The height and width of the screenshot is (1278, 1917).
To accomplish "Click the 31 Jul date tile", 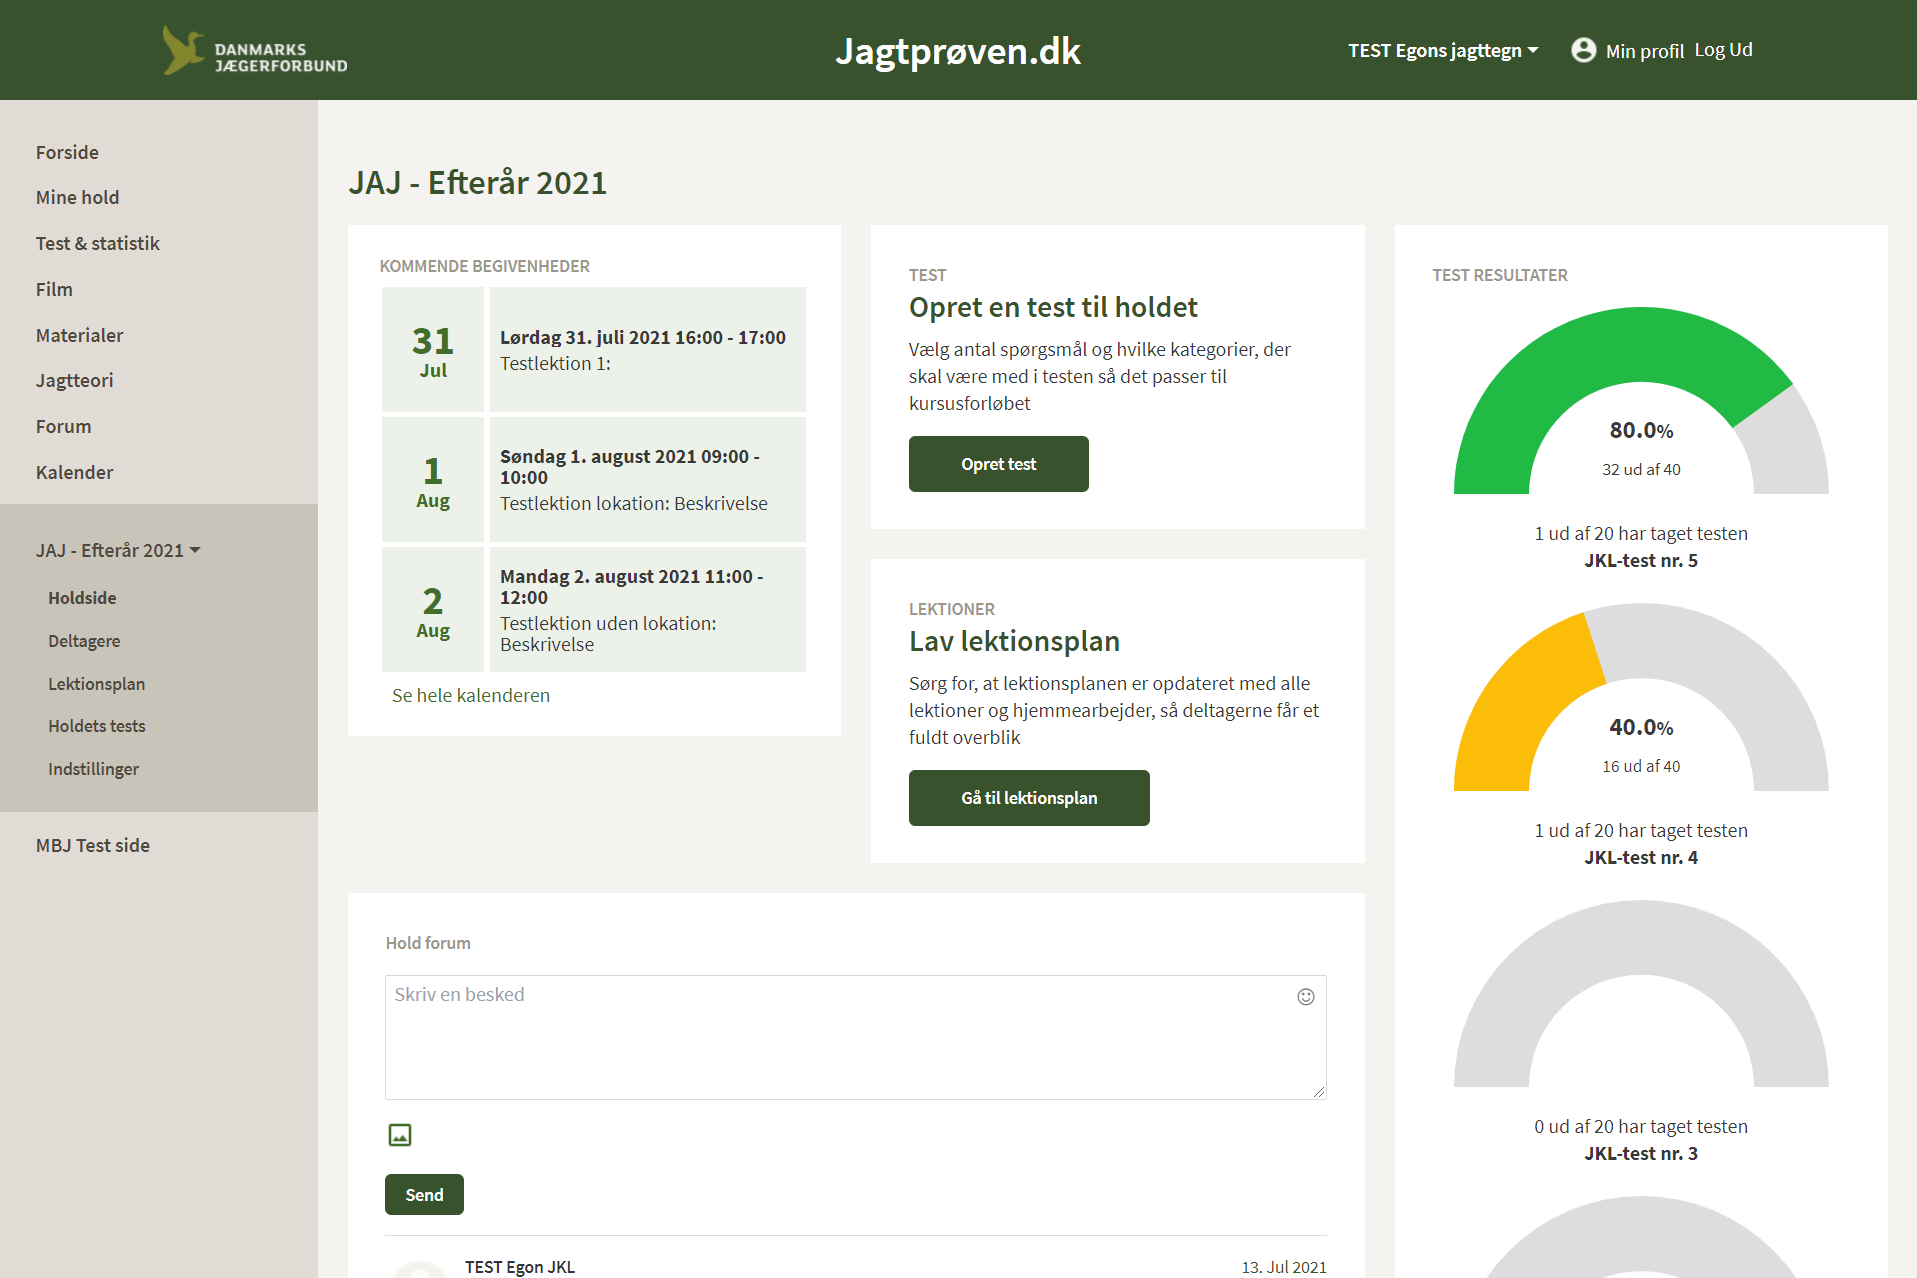I will click(433, 349).
